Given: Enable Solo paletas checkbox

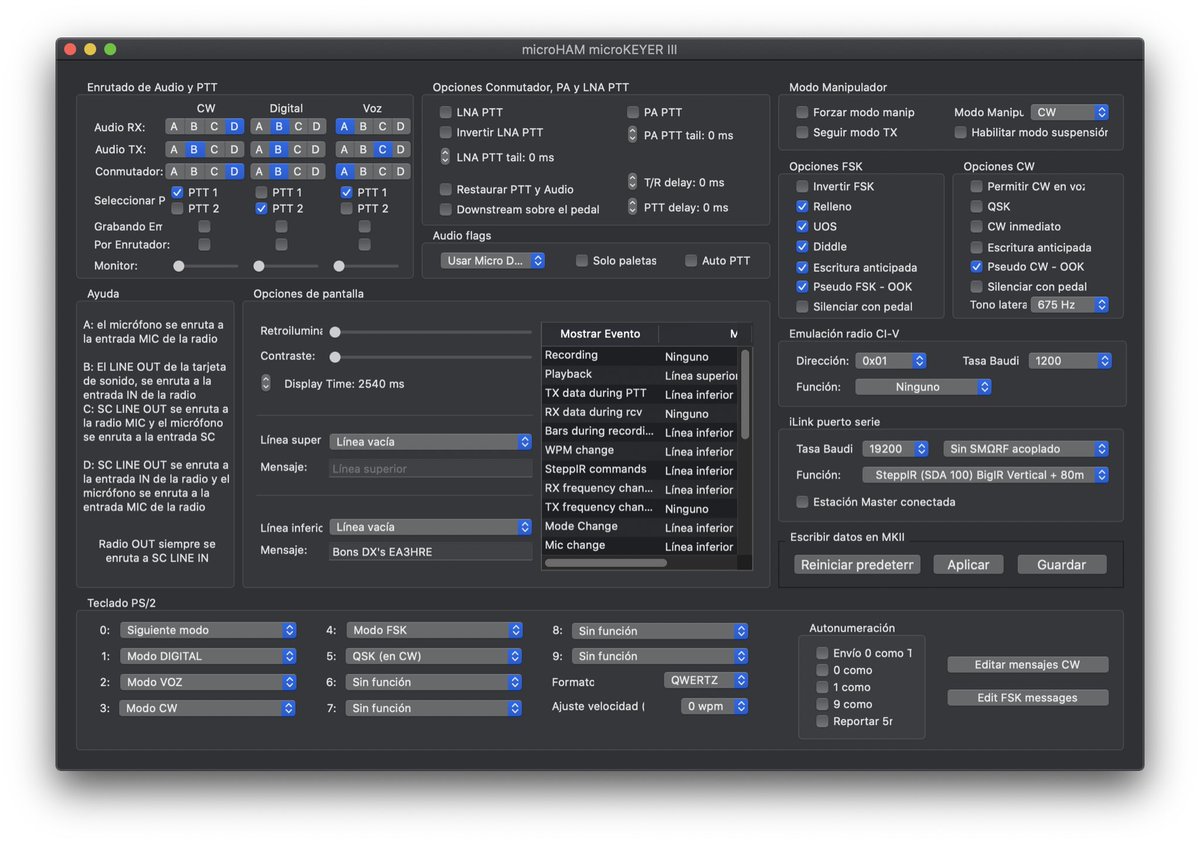Looking at the screenshot, I should click(x=582, y=261).
